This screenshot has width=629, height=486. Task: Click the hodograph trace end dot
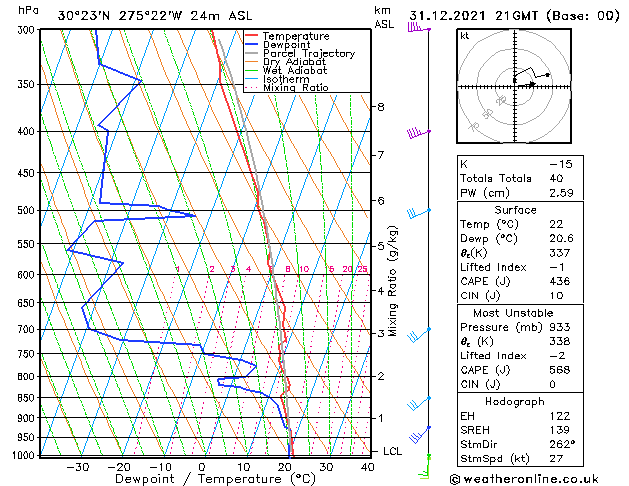(x=548, y=75)
